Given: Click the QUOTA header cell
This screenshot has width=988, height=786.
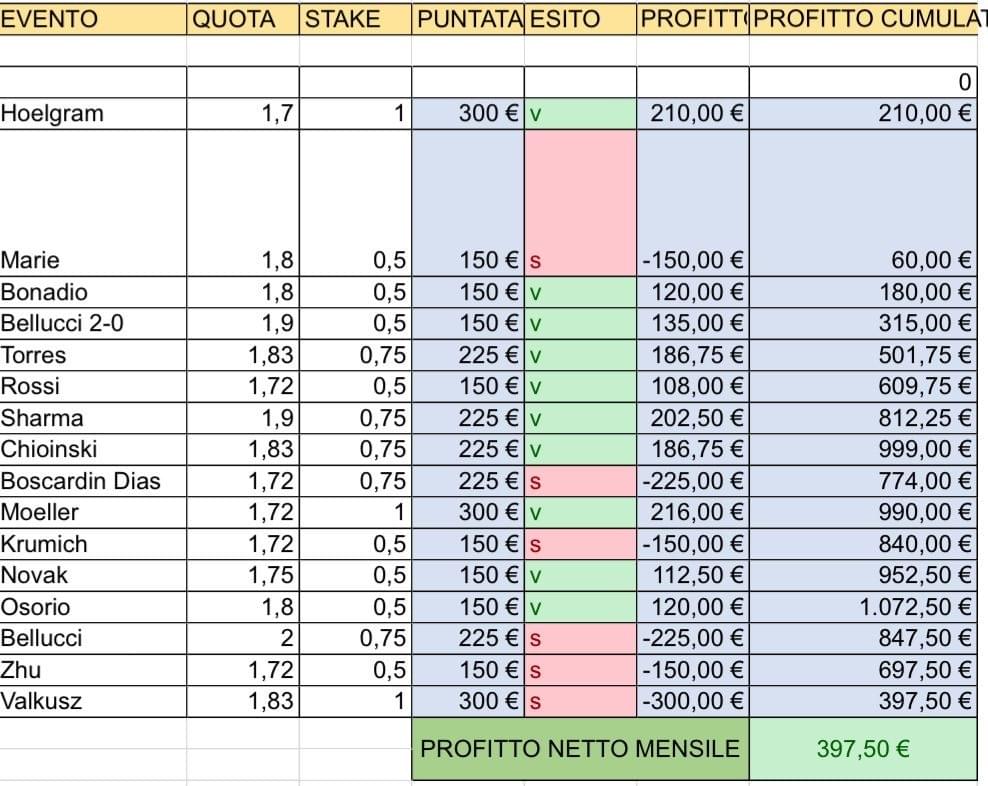Looking at the screenshot, I should pos(242,19).
